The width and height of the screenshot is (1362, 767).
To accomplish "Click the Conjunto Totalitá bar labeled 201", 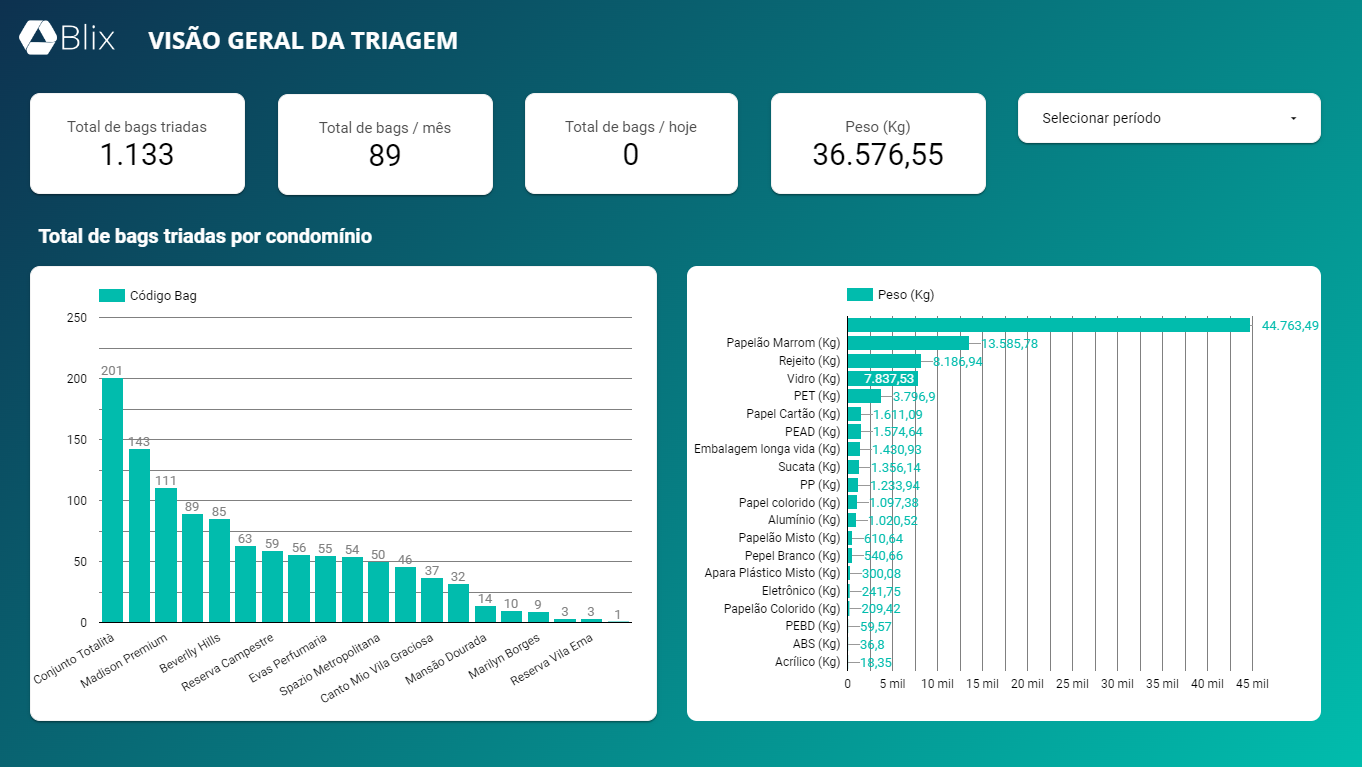I will (x=112, y=500).
